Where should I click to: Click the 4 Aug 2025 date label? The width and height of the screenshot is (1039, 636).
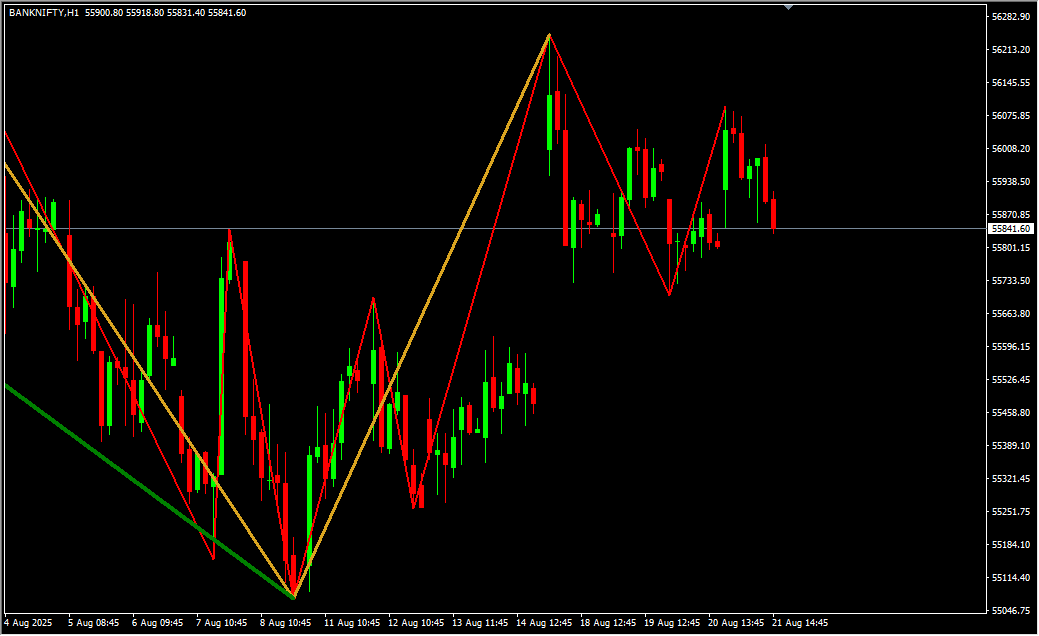coord(30,623)
